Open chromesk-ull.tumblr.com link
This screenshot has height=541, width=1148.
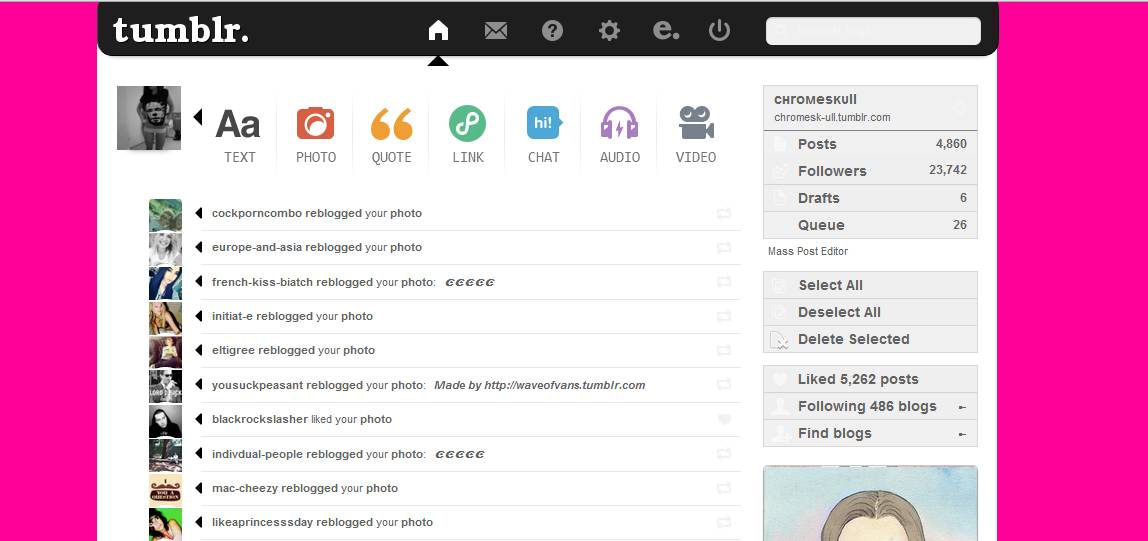click(x=832, y=117)
